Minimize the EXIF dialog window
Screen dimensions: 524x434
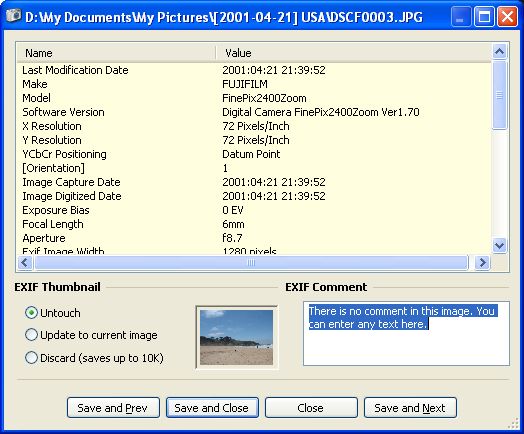tap(461, 16)
